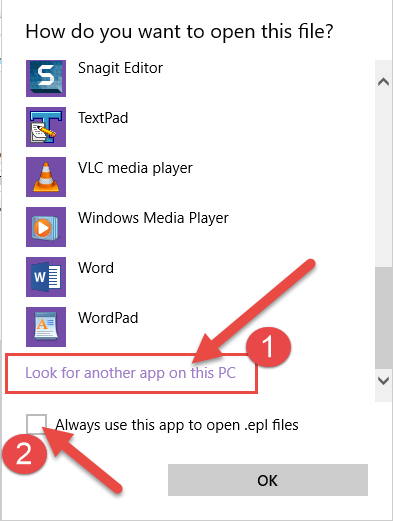Click the app list scrollbar thumb

(x=384, y=318)
